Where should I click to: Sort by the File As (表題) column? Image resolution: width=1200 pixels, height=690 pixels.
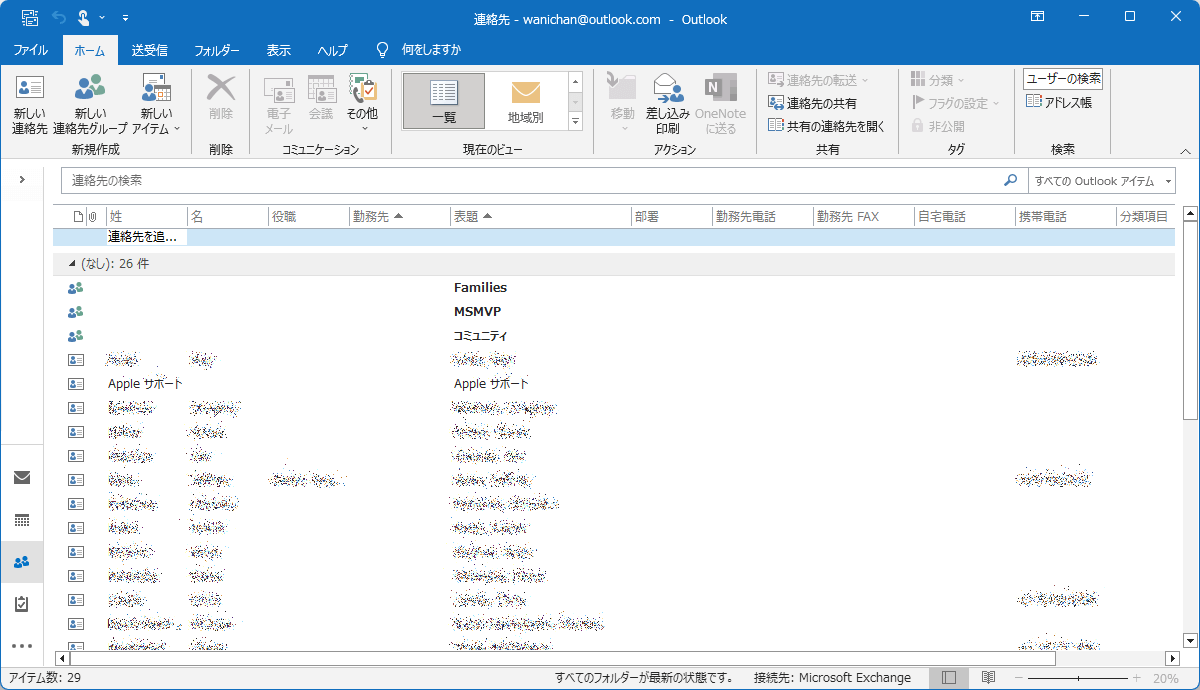pos(540,216)
